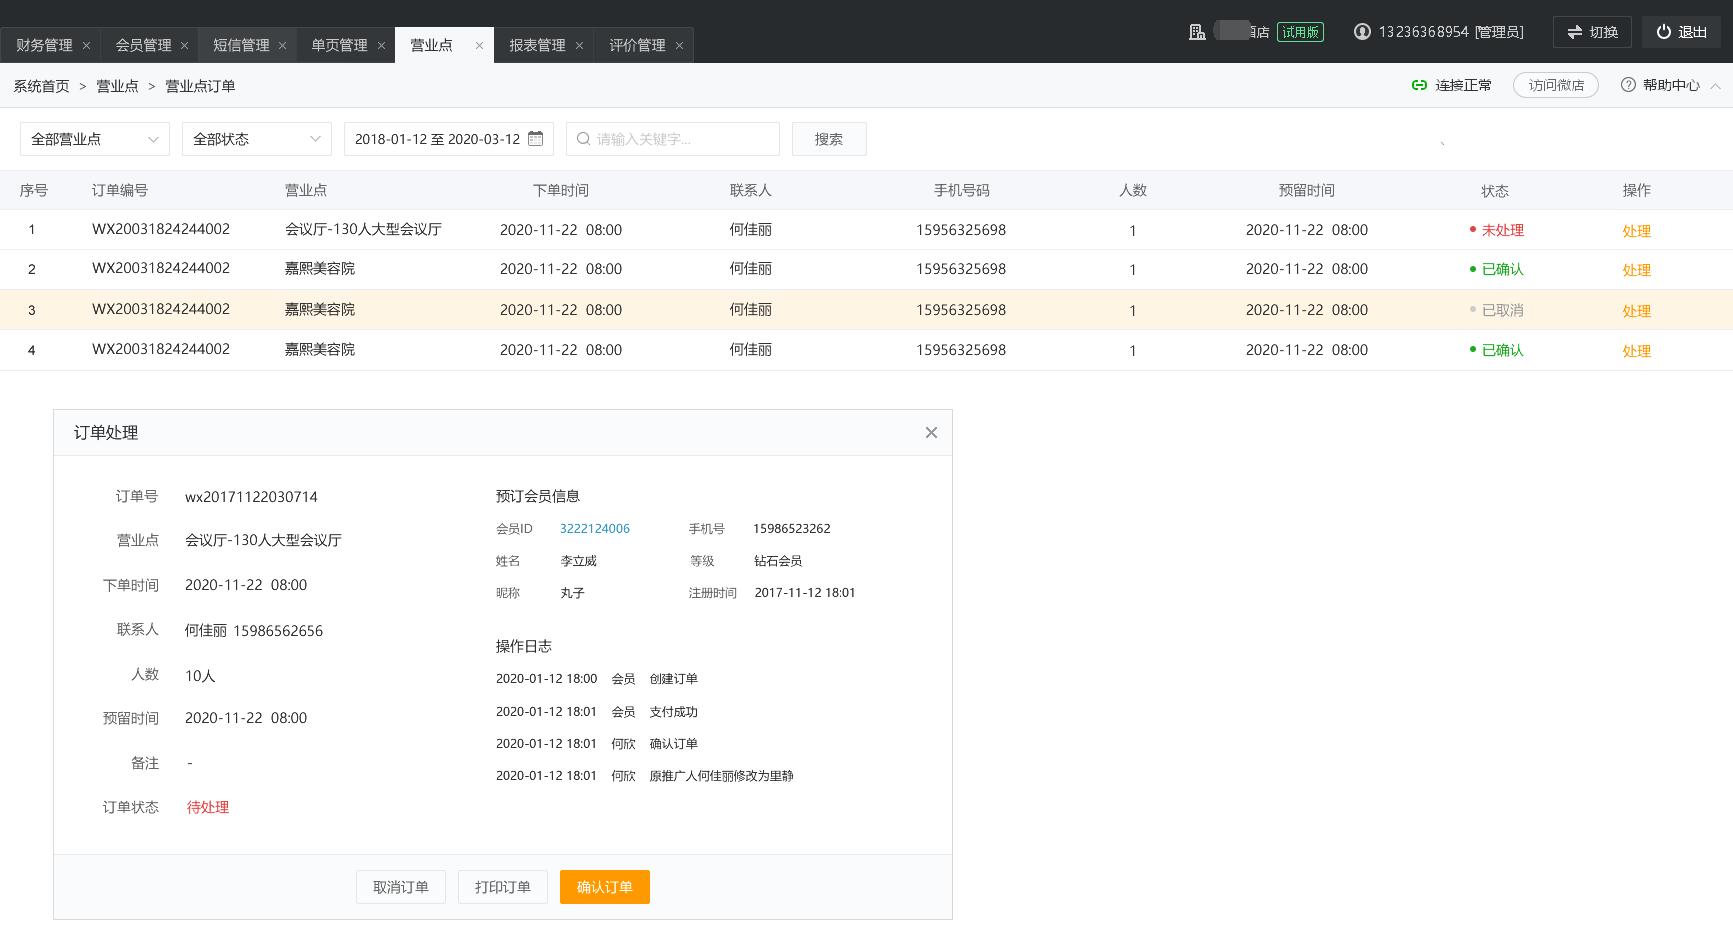Expand the 全部状态 filter dropdown
Viewport: 1733px width, 928px height.
[256, 139]
